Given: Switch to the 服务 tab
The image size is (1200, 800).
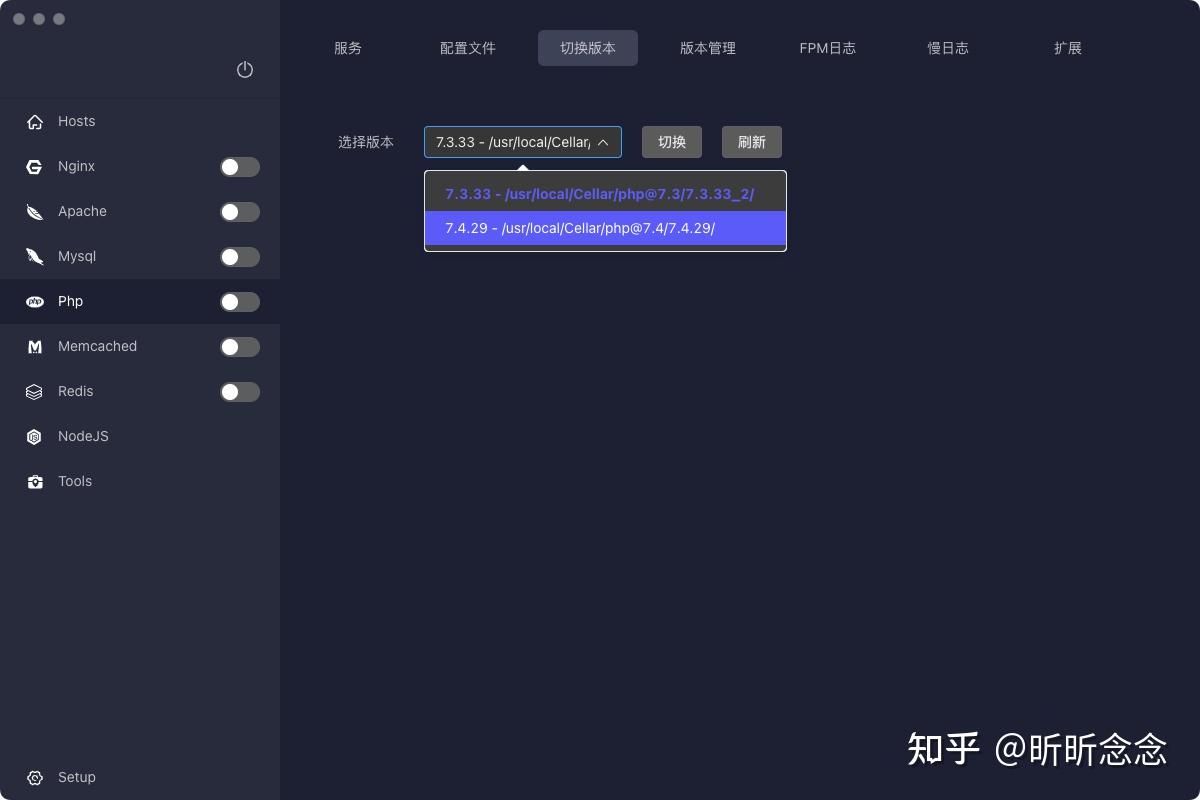Looking at the screenshot, I should coord(348,47).
